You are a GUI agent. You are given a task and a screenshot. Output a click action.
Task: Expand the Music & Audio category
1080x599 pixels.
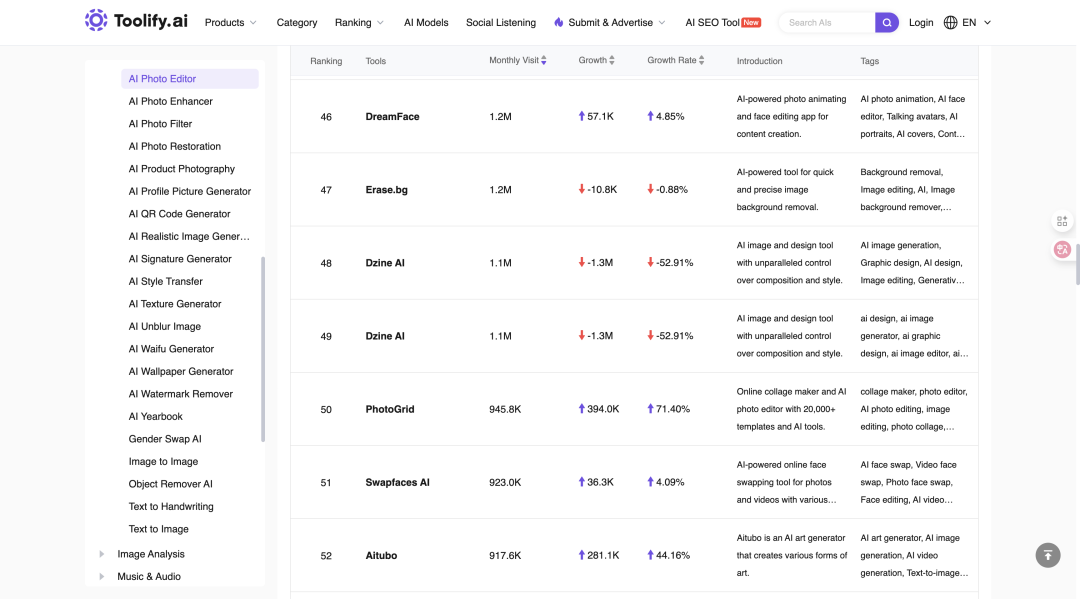pos(102,577)
